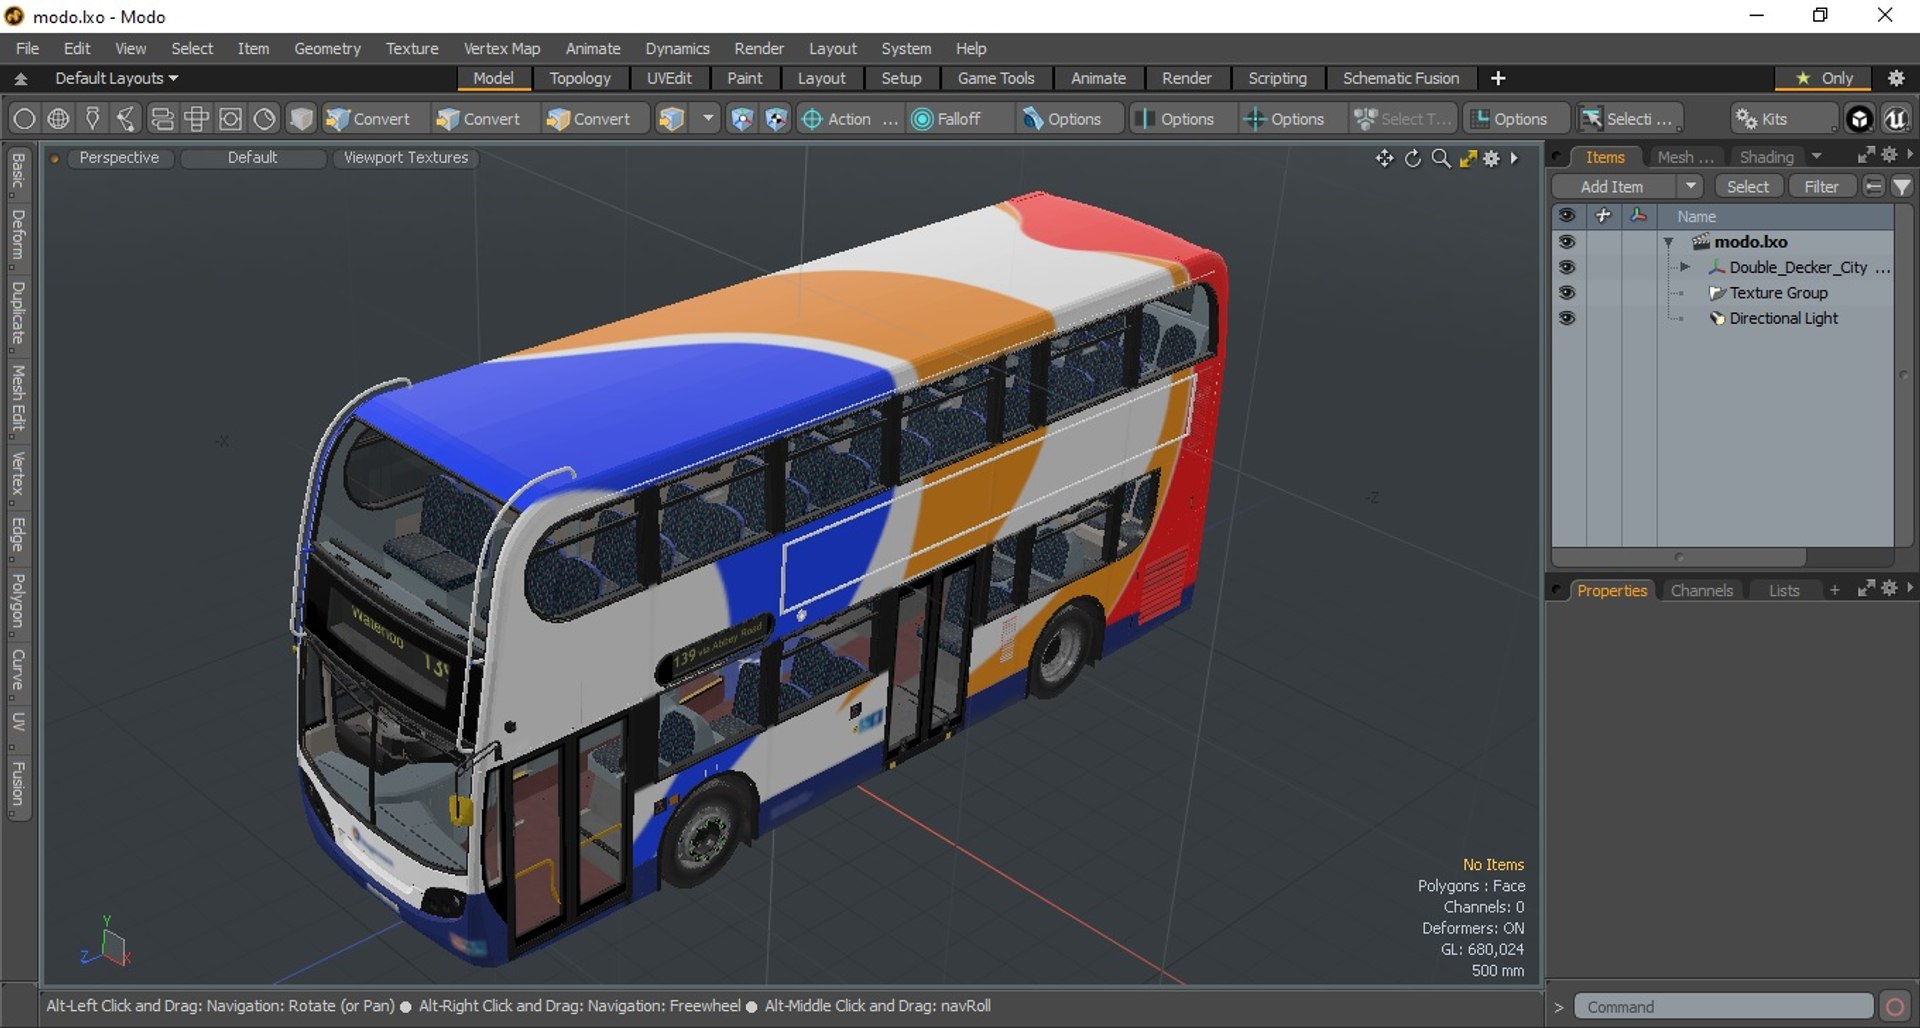Open the Shading tab overflow dropdown arrow
The width and height of the screenshot is (1920, 1028).
pos(1817,157)
